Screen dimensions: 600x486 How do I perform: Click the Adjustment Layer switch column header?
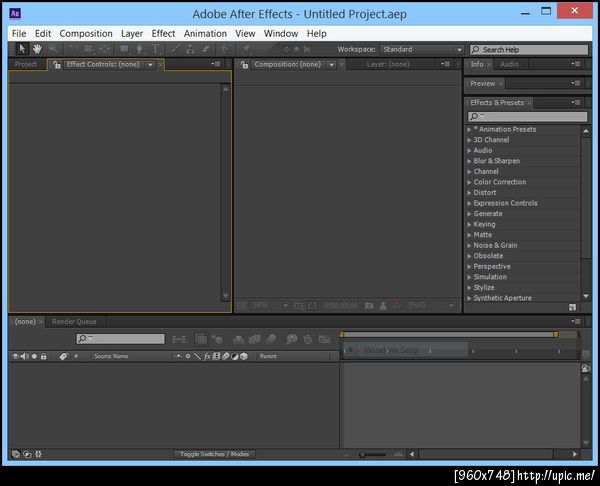click(235, 356)
